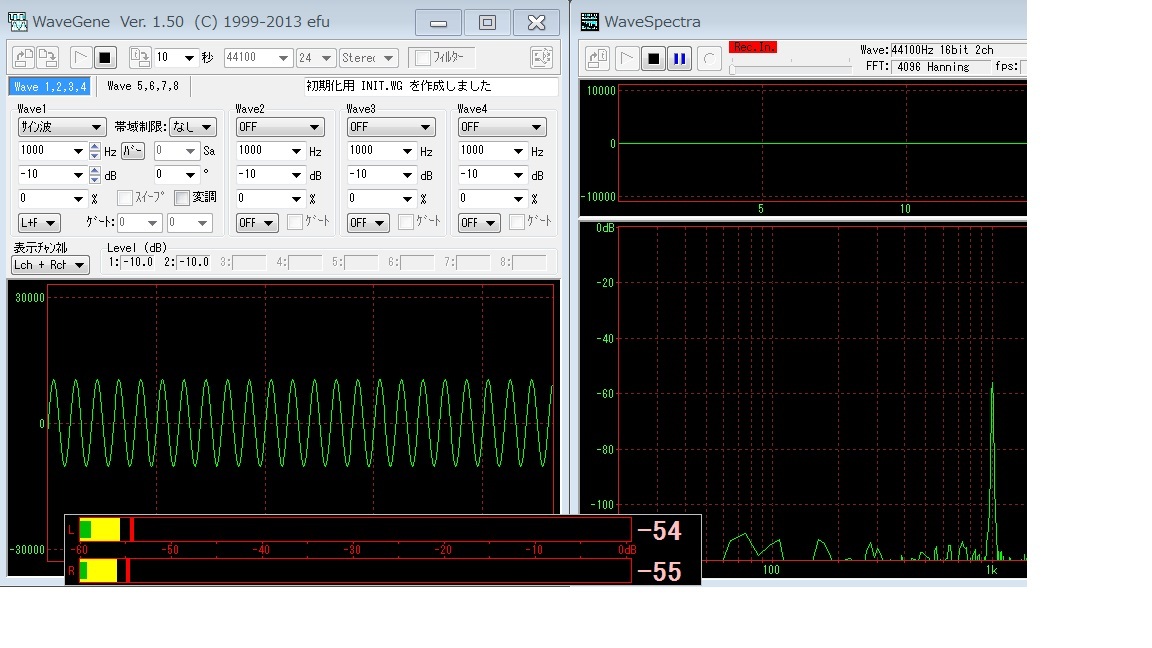The image size is (1152, 648).
Task: Open Wave1 L+R channel output dropdown
Action: tap(39, 223)
